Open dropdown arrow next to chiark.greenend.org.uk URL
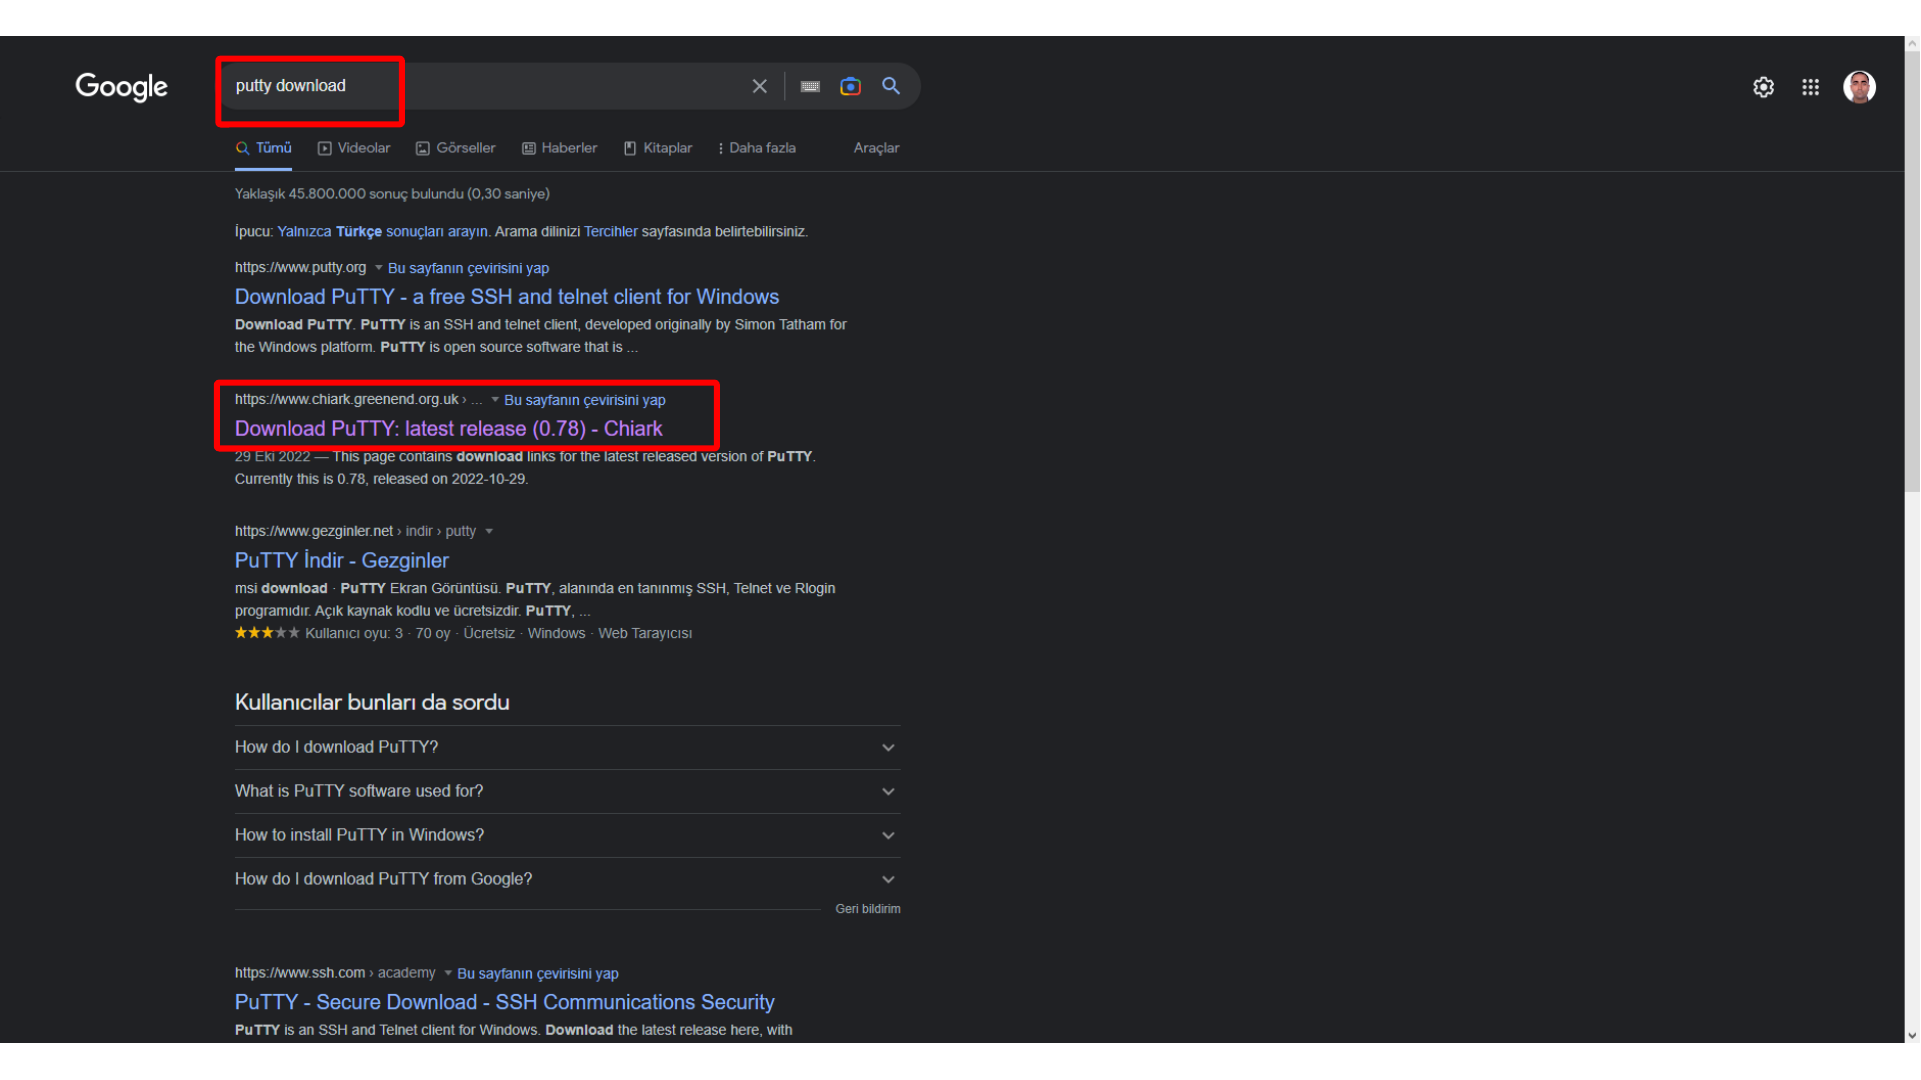 click(x=495, y=400)
